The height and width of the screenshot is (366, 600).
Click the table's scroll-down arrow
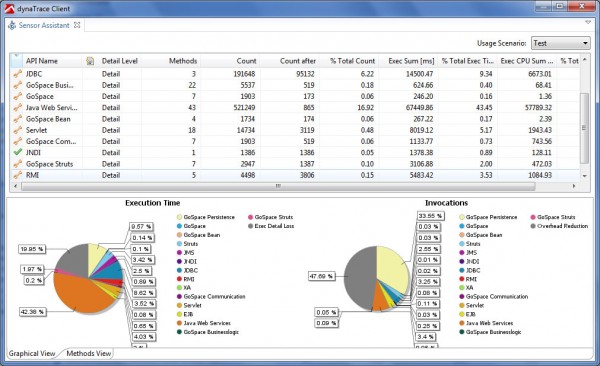[584, 176]
